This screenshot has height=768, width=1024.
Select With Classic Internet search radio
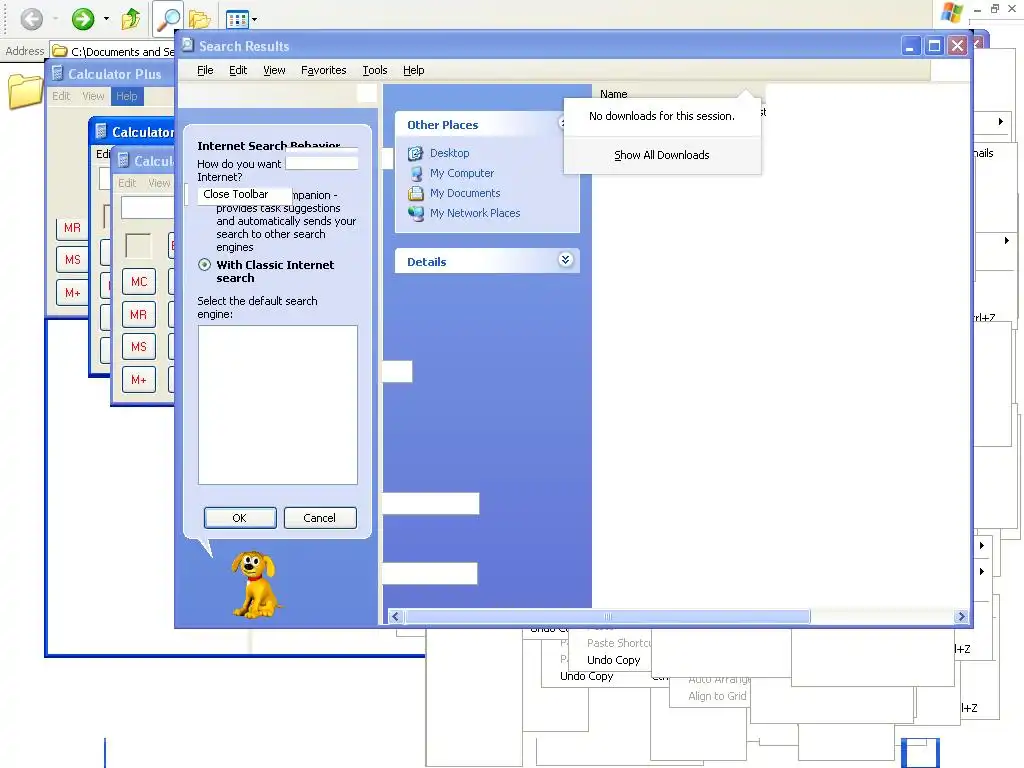[x=204, y=264]
